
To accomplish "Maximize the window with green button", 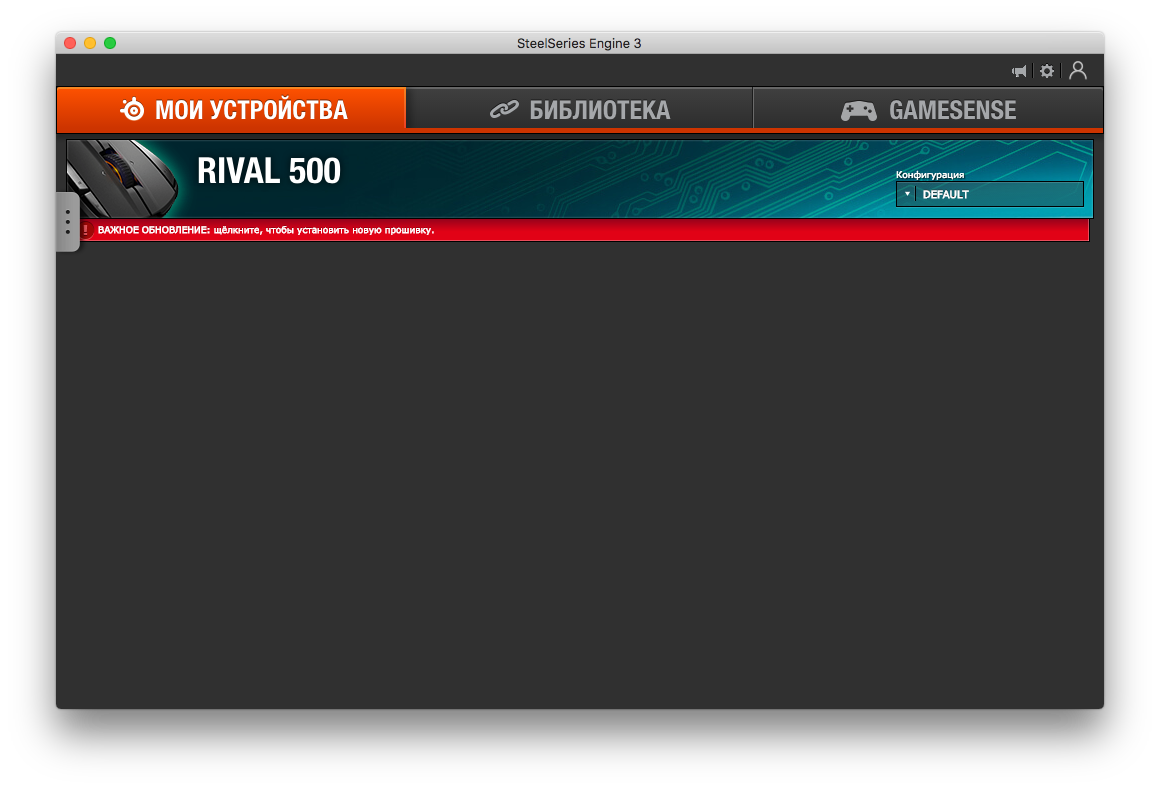I will tap(110, 43).
